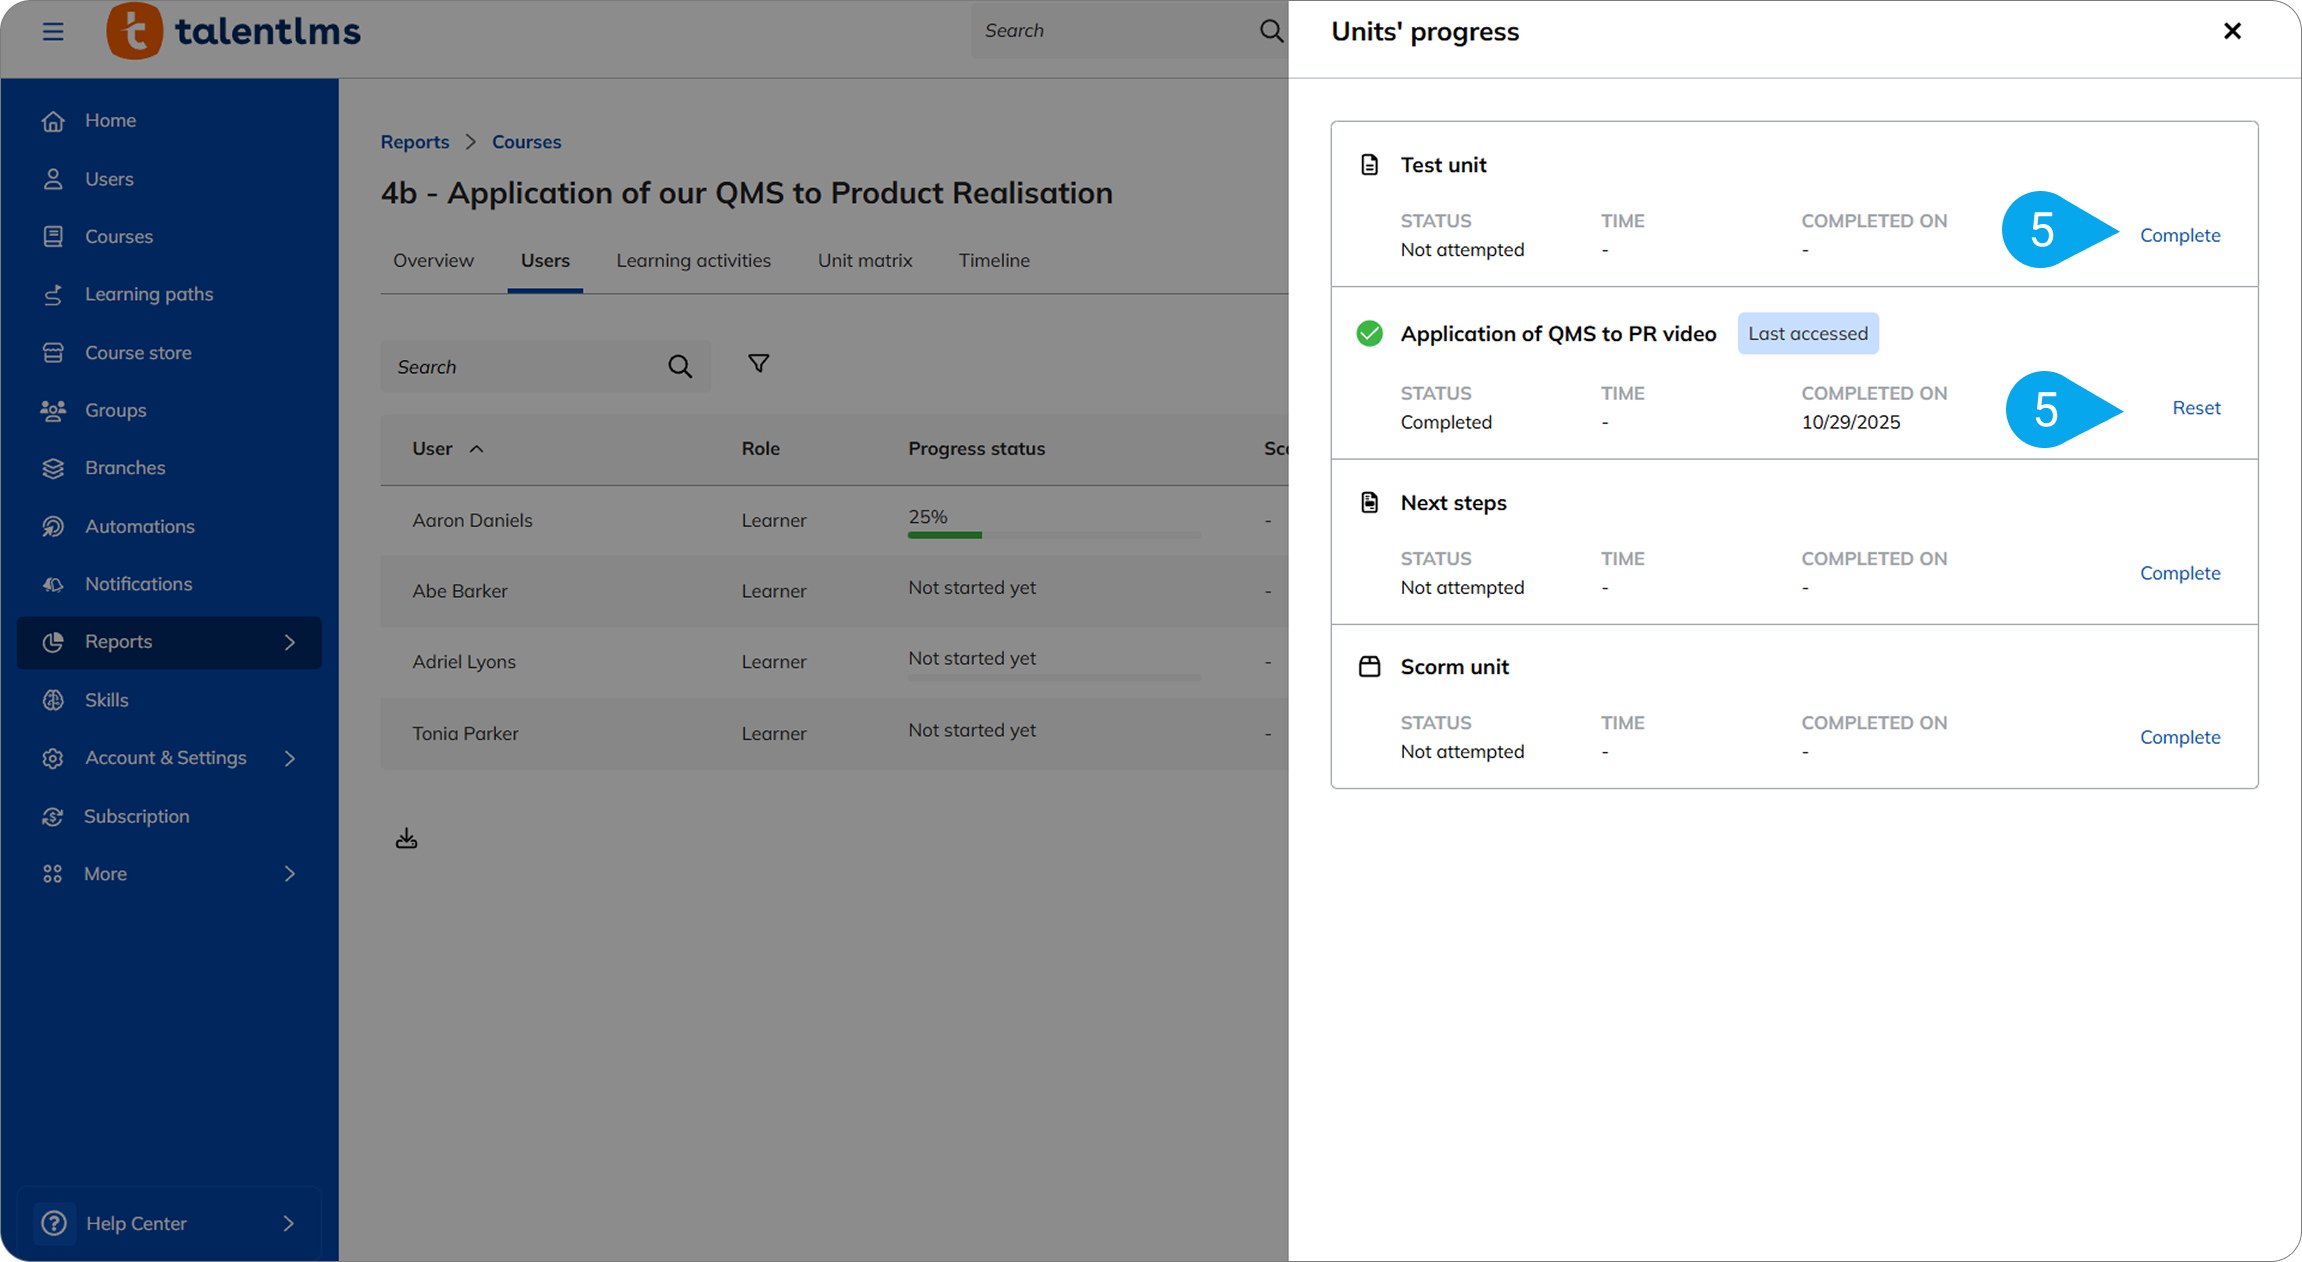Click the export download icon

point(406,838)
